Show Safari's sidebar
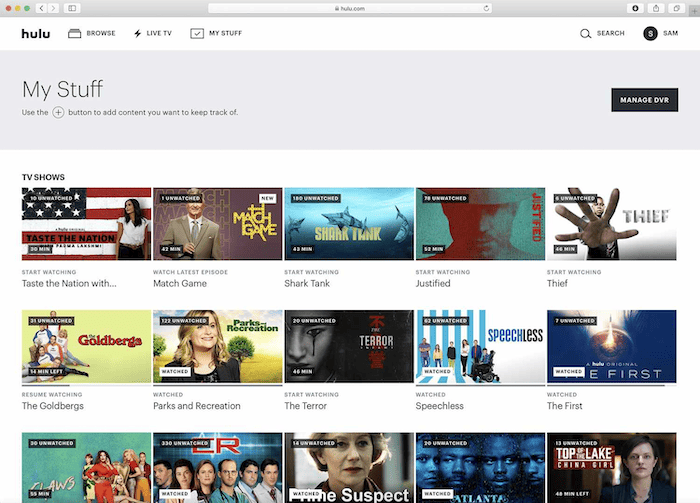This screenshot has width=700, height=503. point(72,8)
